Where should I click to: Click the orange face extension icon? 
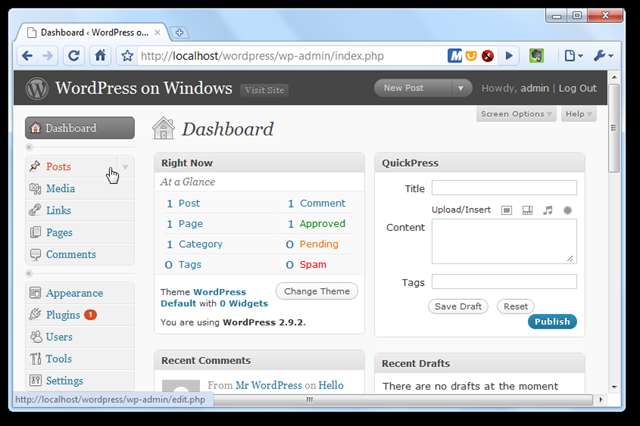click(471, 55)
